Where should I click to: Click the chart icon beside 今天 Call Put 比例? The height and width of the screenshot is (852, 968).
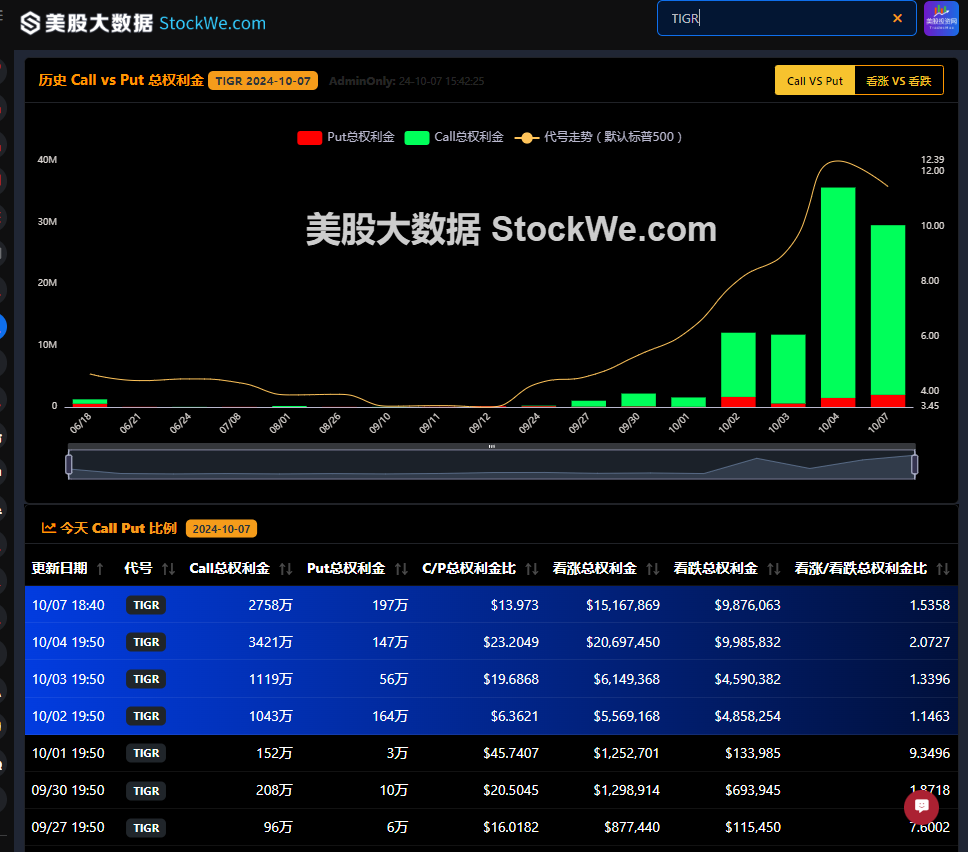click(48, 528)
